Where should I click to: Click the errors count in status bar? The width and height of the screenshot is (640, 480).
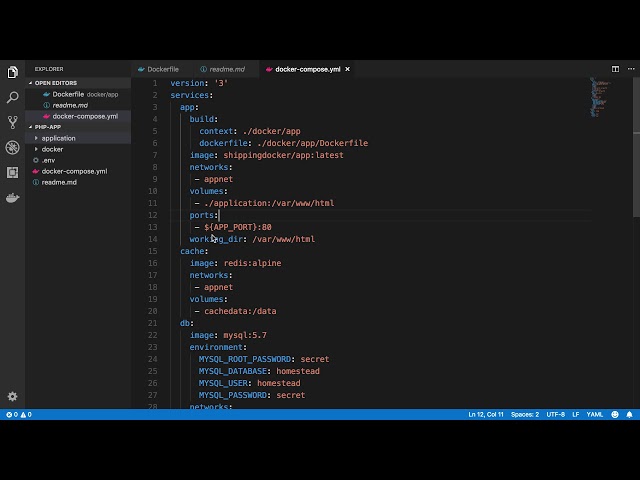[x=12, y=414]
